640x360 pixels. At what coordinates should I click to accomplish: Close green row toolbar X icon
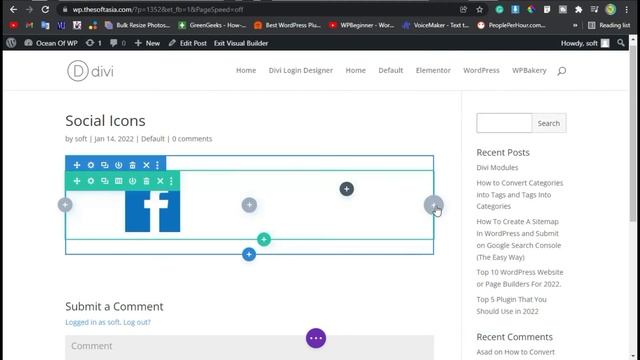coord(160,181)
